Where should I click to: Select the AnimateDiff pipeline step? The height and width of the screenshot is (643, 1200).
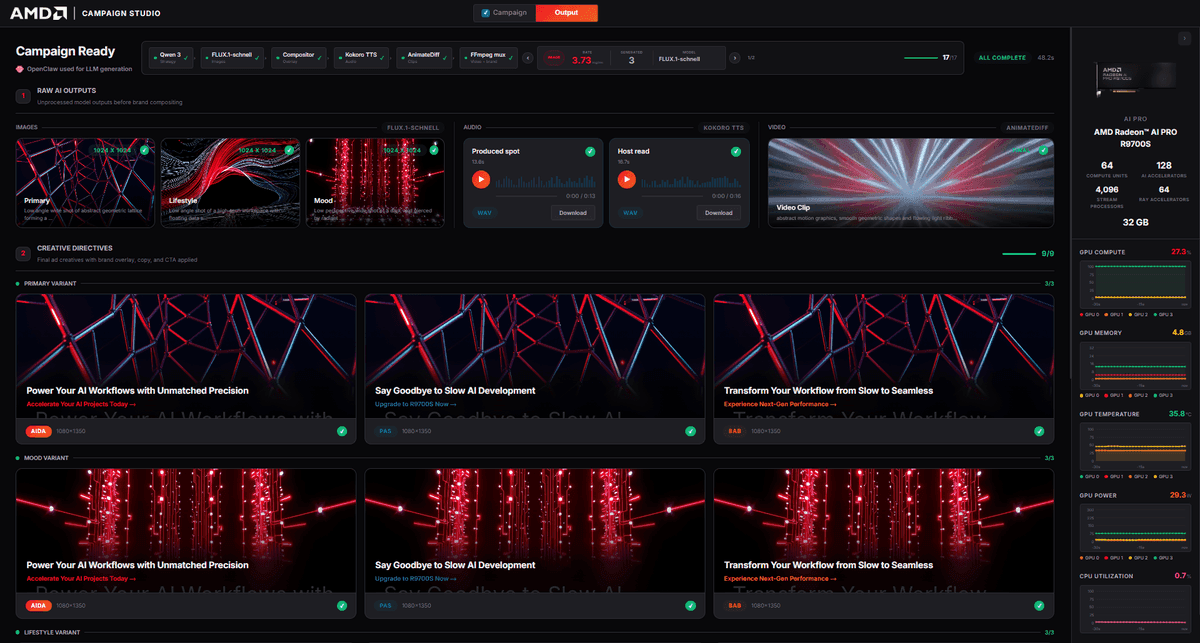coord(424,57)
